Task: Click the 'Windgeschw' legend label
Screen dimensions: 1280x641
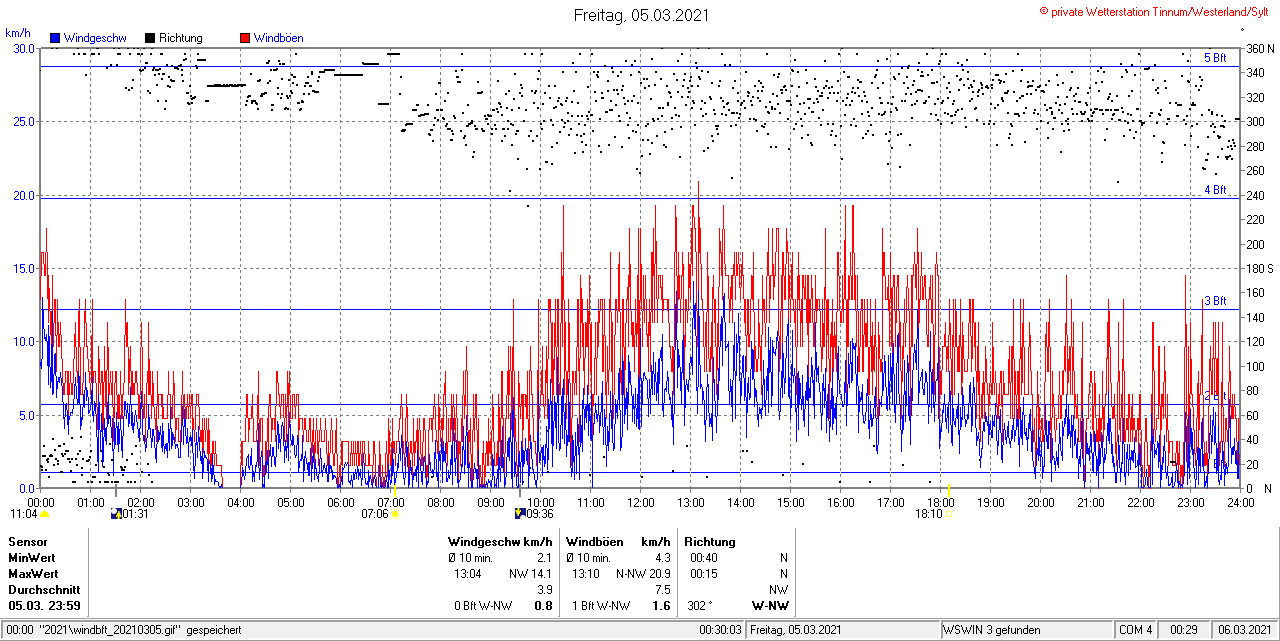Action: tap(95, 38)
